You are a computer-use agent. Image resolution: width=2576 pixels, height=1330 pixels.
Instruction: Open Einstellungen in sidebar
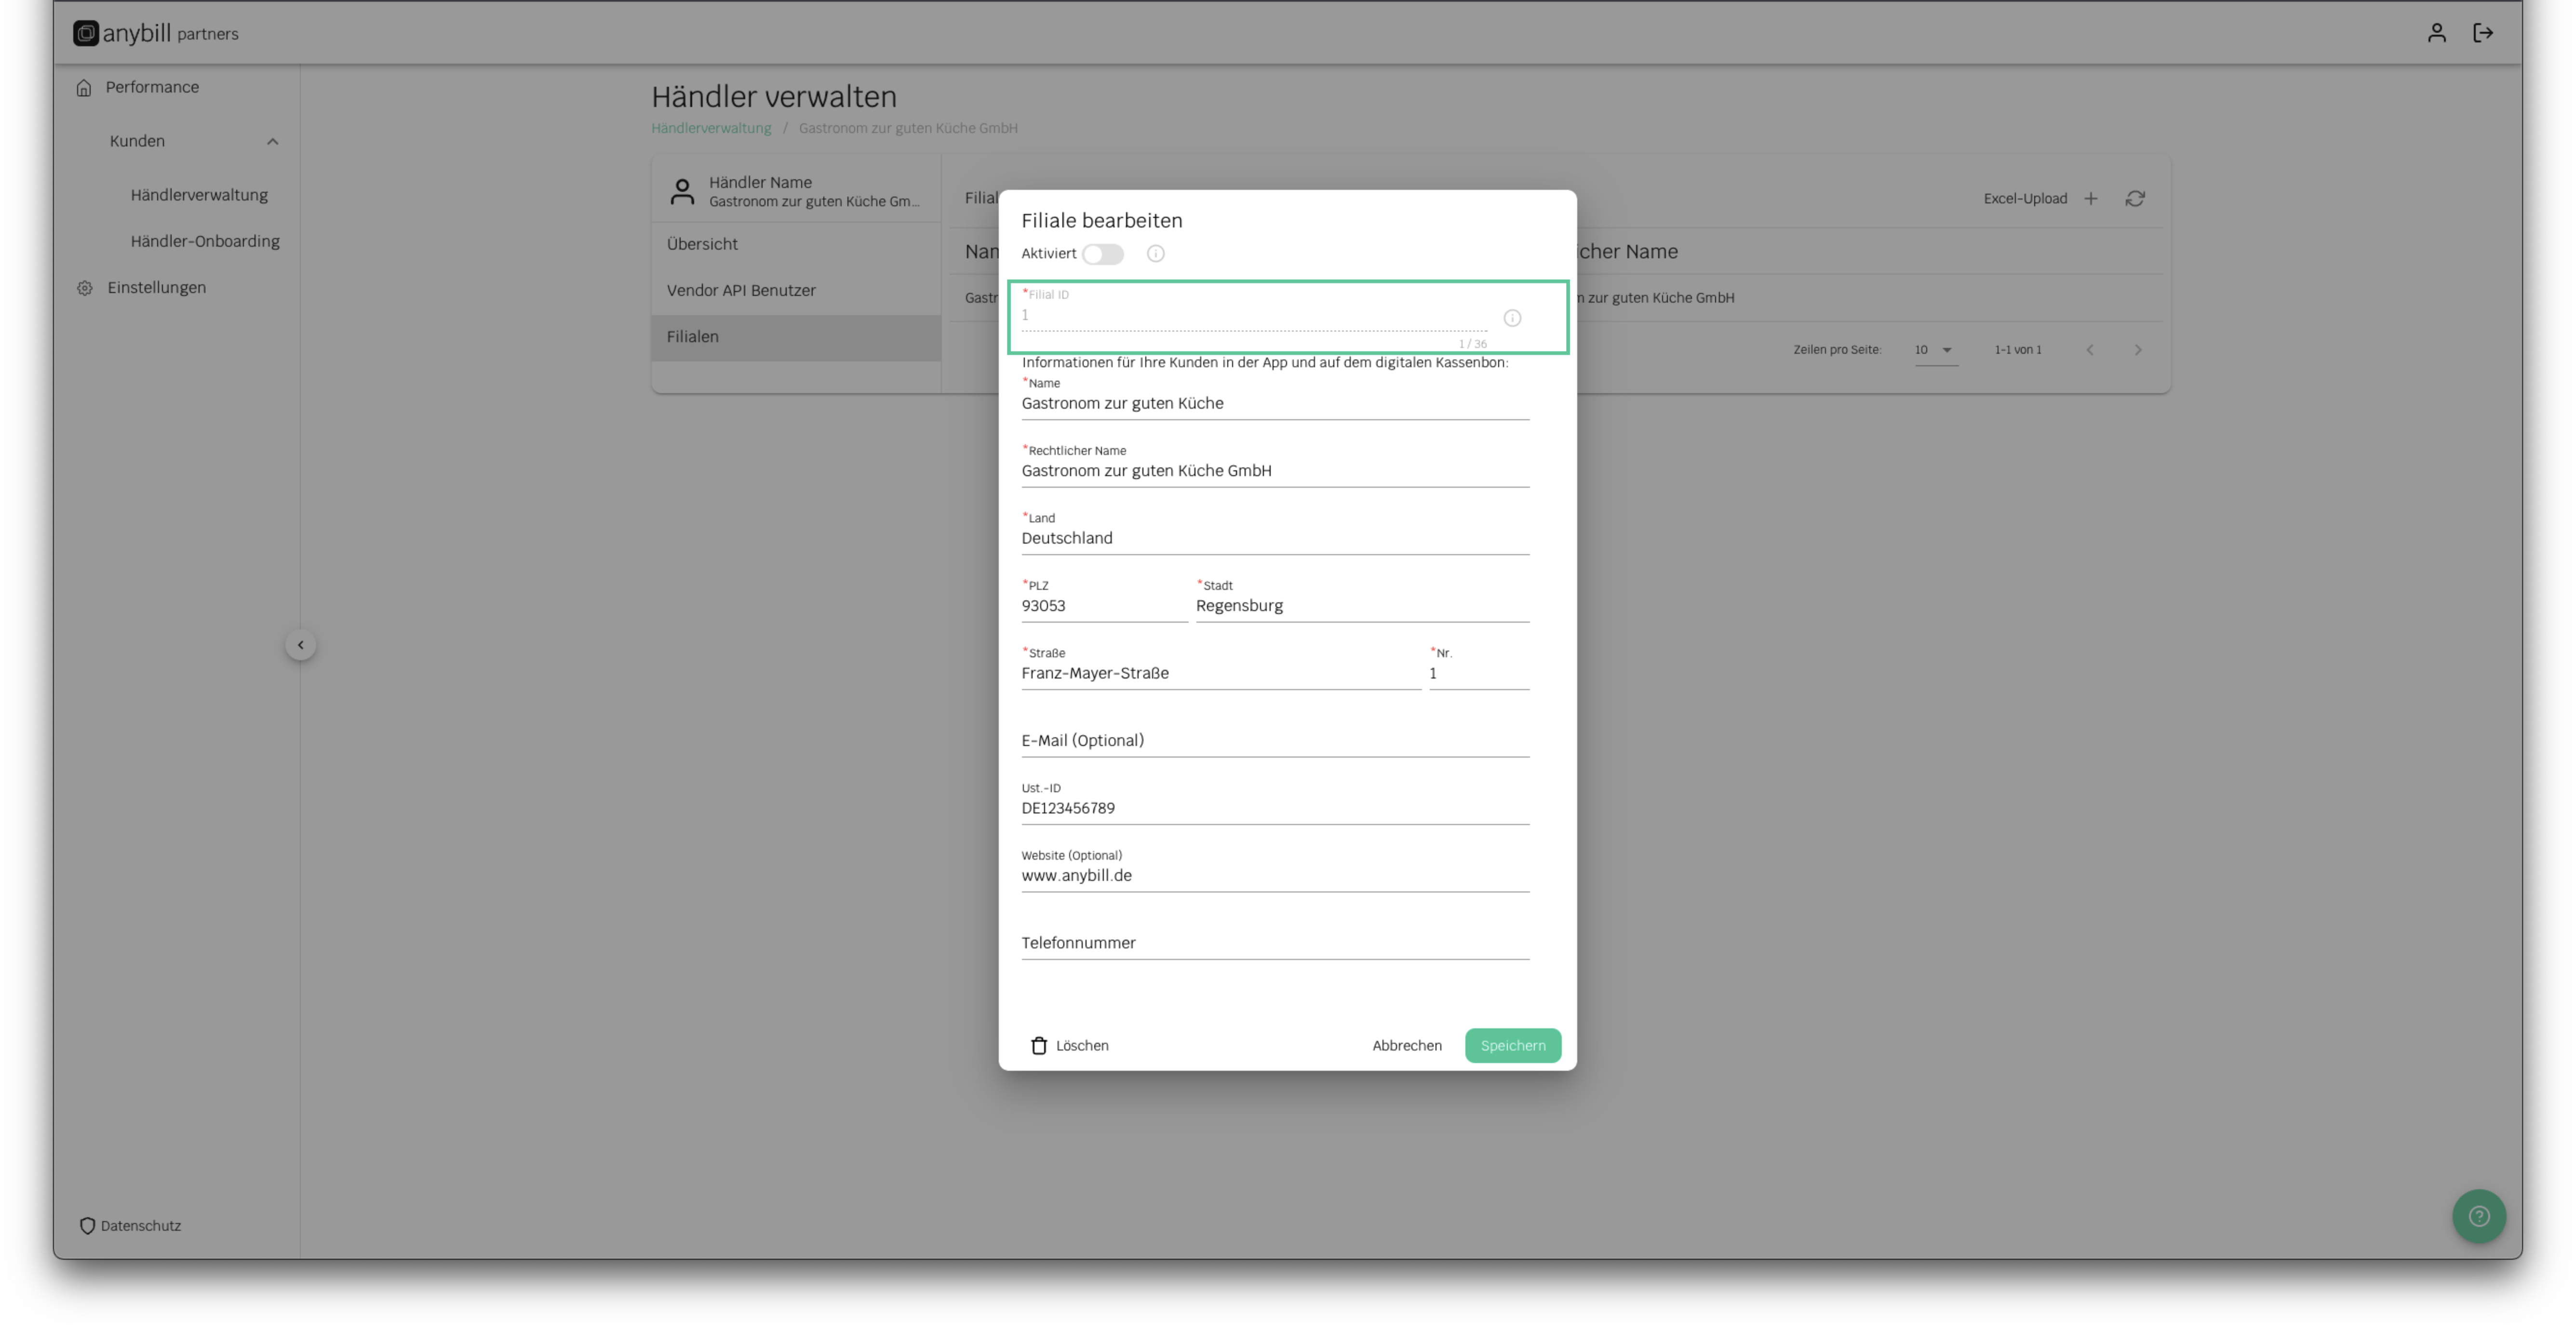click(157, 288)
